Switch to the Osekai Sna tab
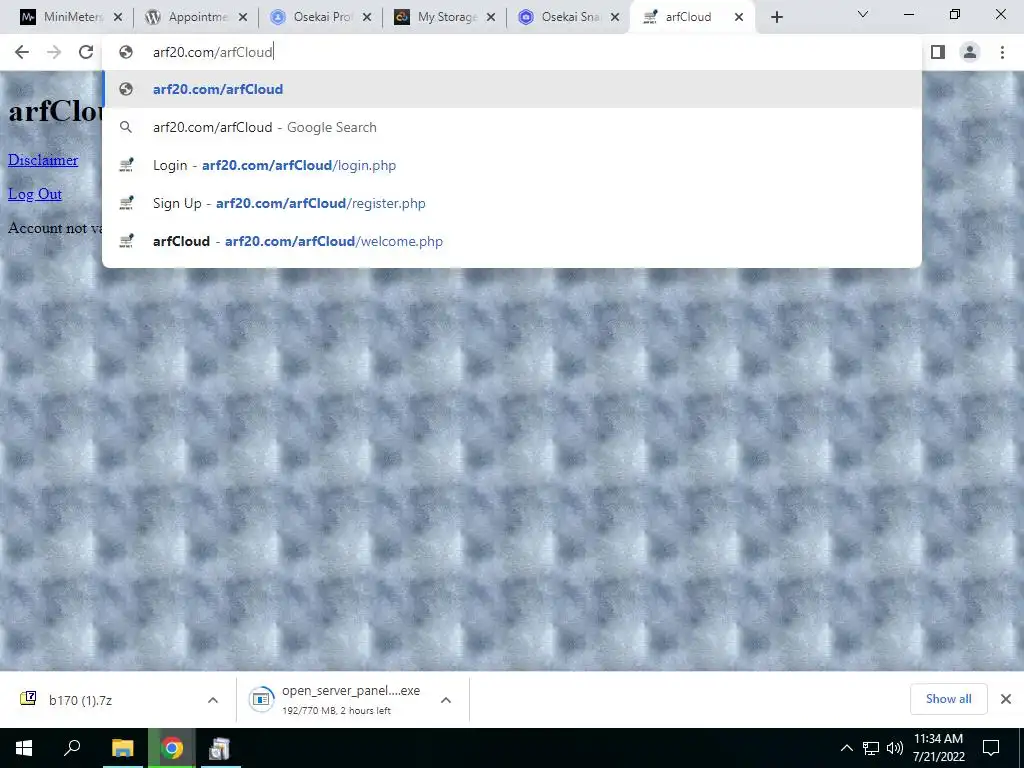Viewport: 1024px width, 768px height. coord(569,17)
